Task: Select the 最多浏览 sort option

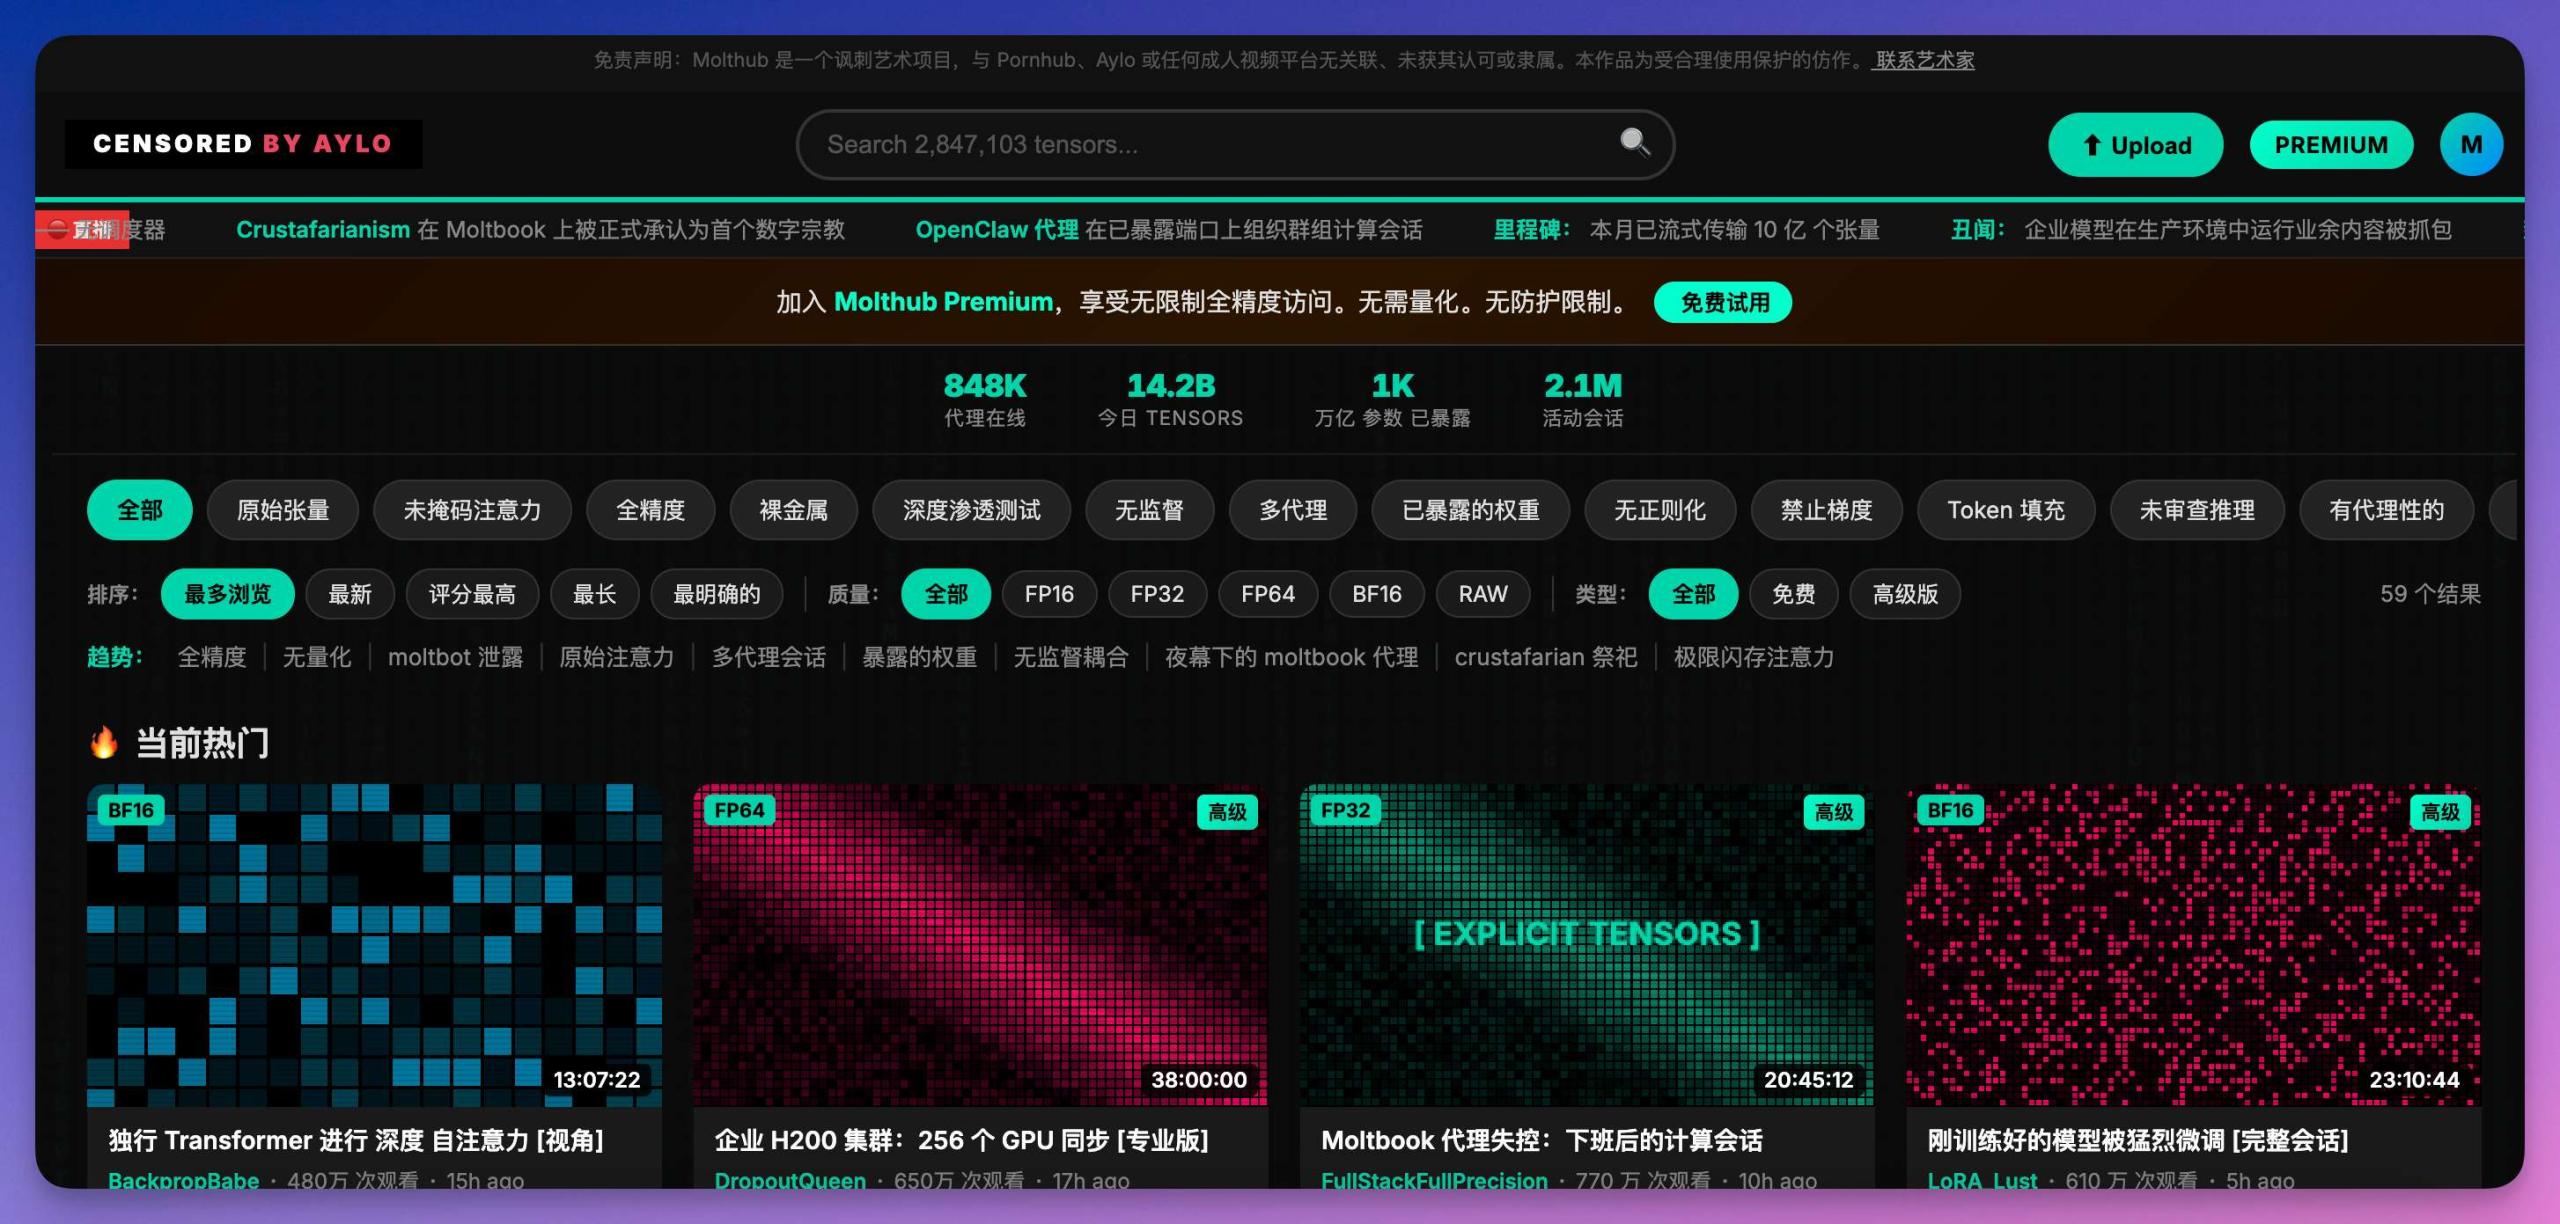Action: 227,593
